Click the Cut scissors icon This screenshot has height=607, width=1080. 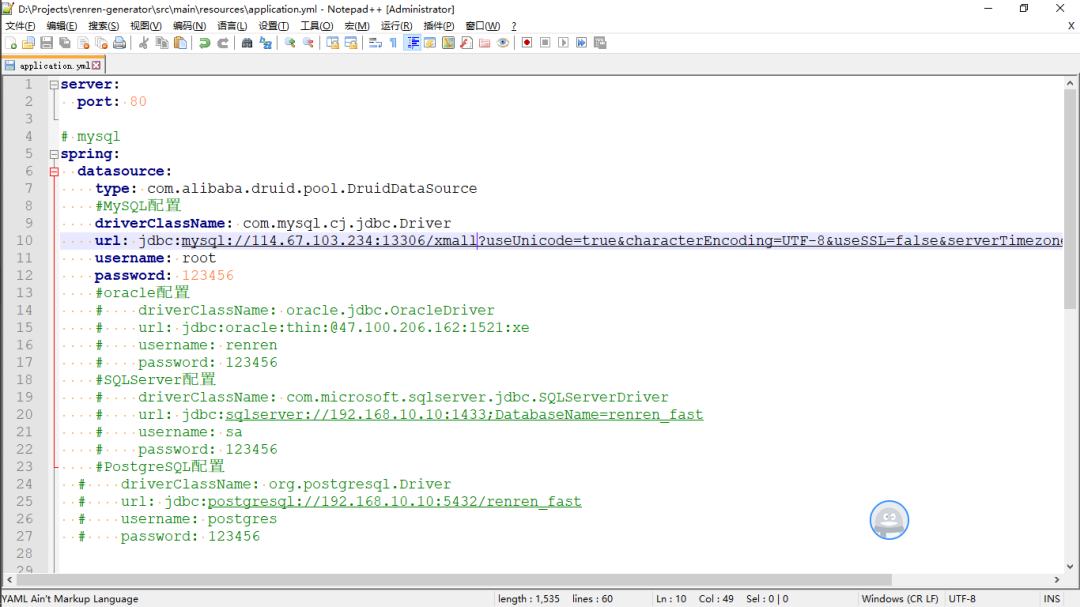144,43
